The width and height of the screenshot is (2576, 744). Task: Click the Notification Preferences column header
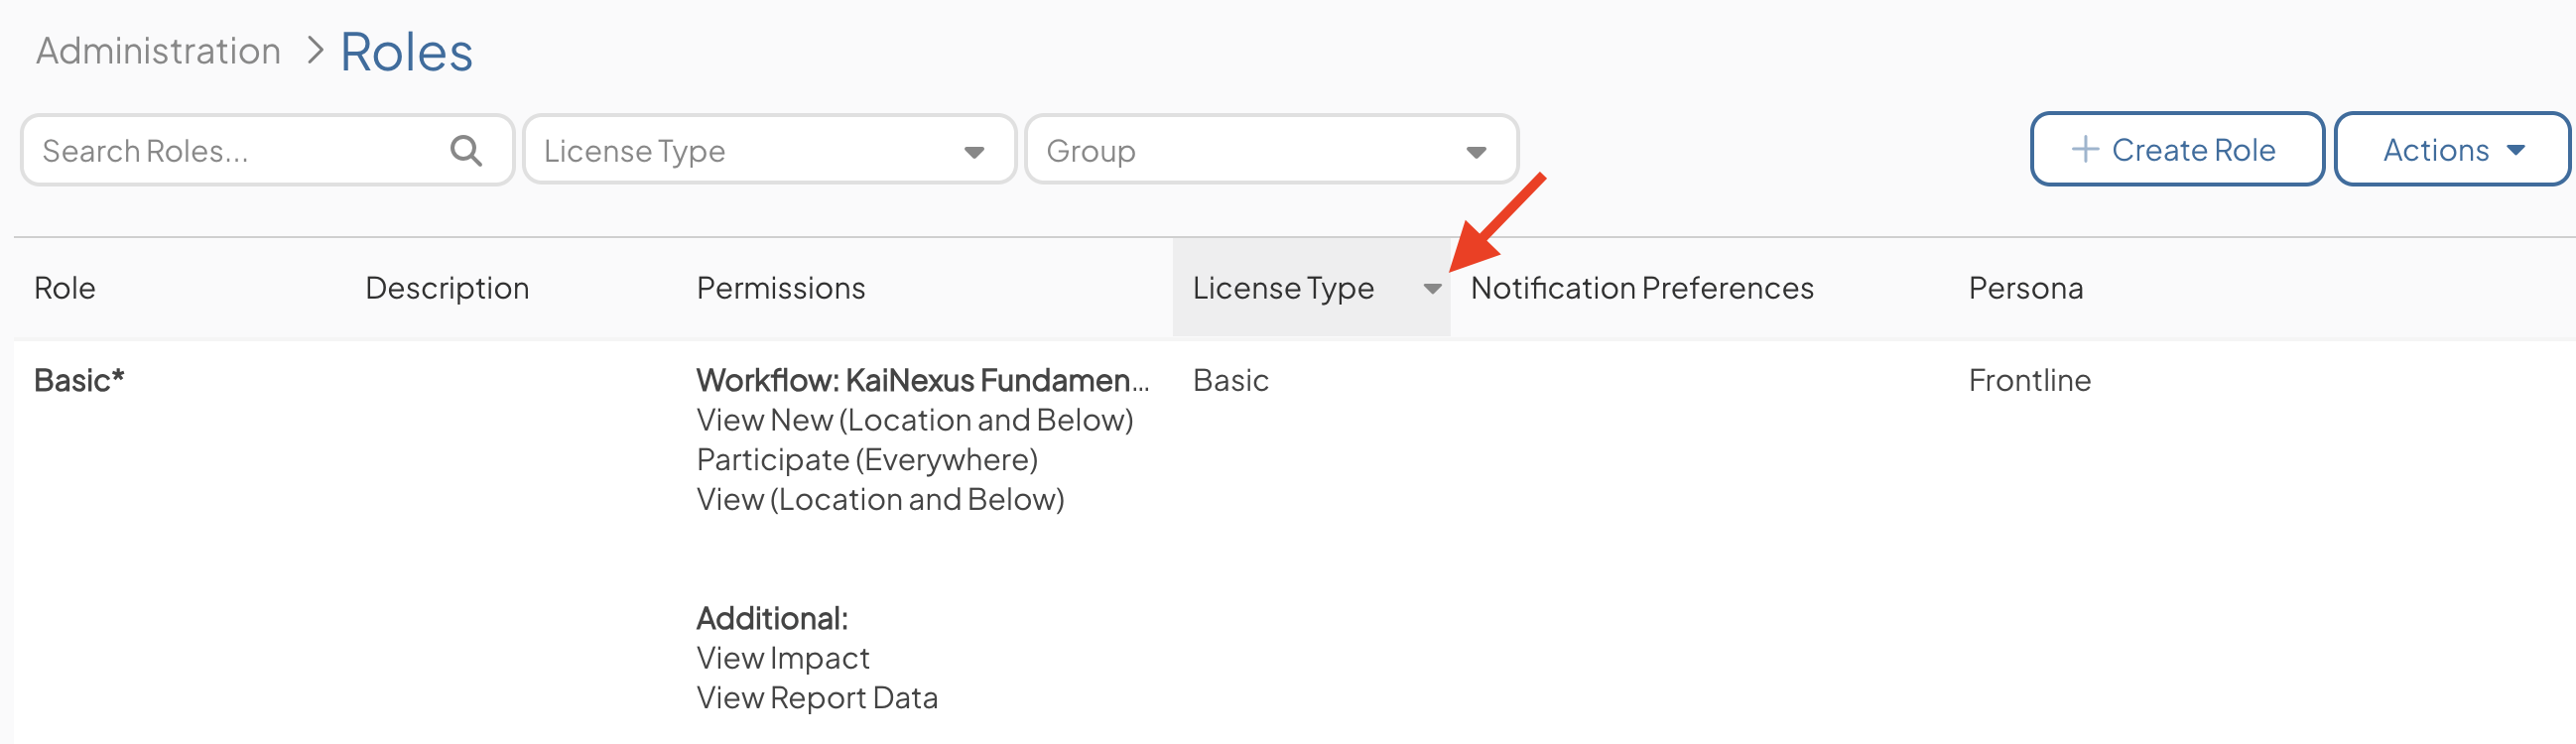point(1642,288)
